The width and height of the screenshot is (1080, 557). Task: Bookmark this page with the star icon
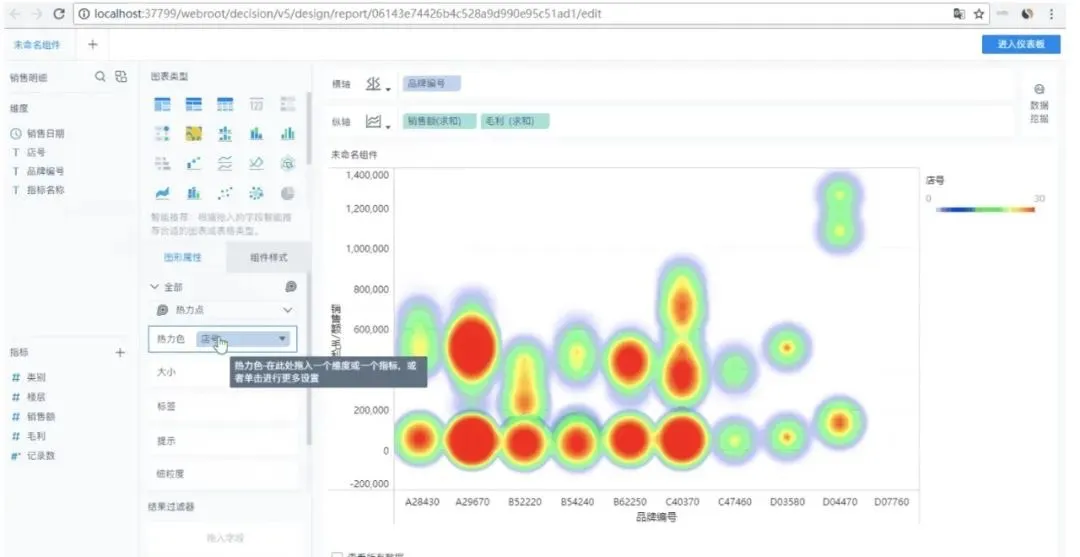tap(979, 15)
